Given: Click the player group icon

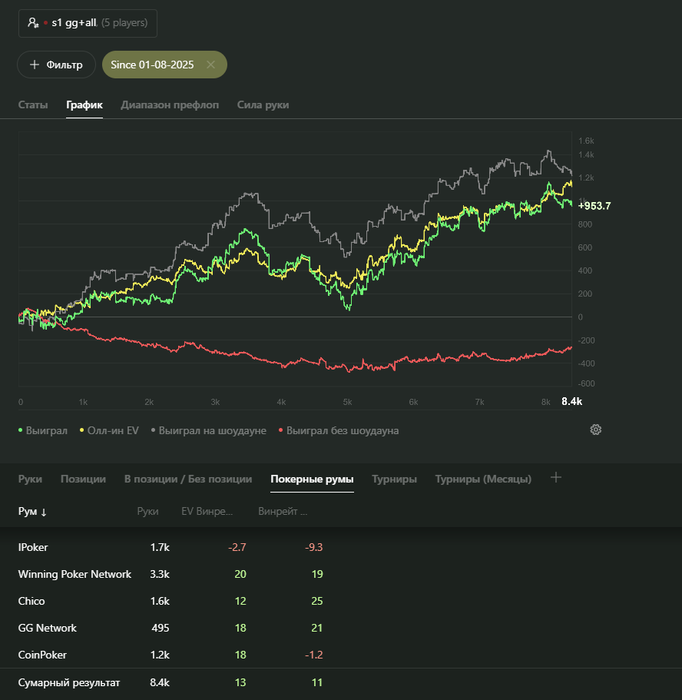Looking at the screenshot, I should pos(33,22).
